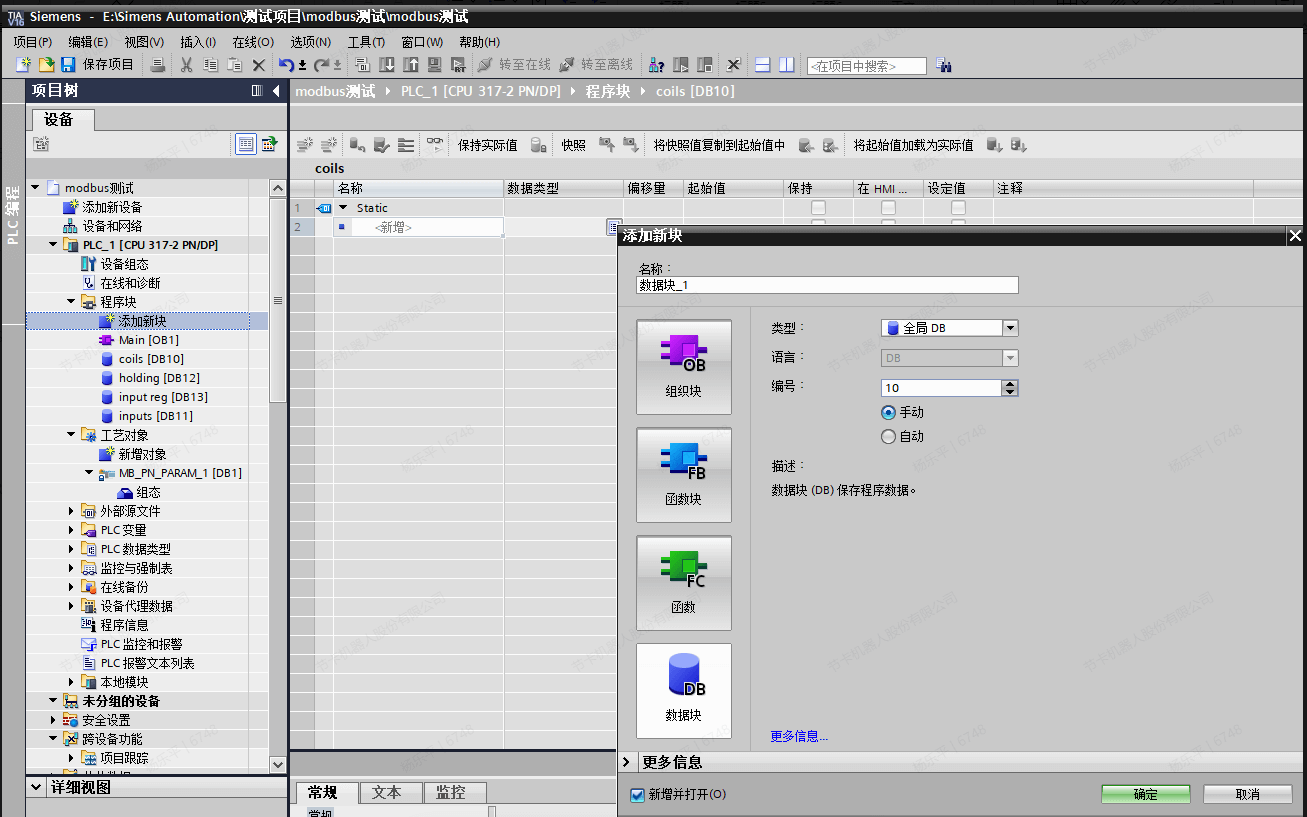Click the 快照 snapshot toolbar button
The width and height of the screenshot is (1307, 817).
tap(573, 145)
